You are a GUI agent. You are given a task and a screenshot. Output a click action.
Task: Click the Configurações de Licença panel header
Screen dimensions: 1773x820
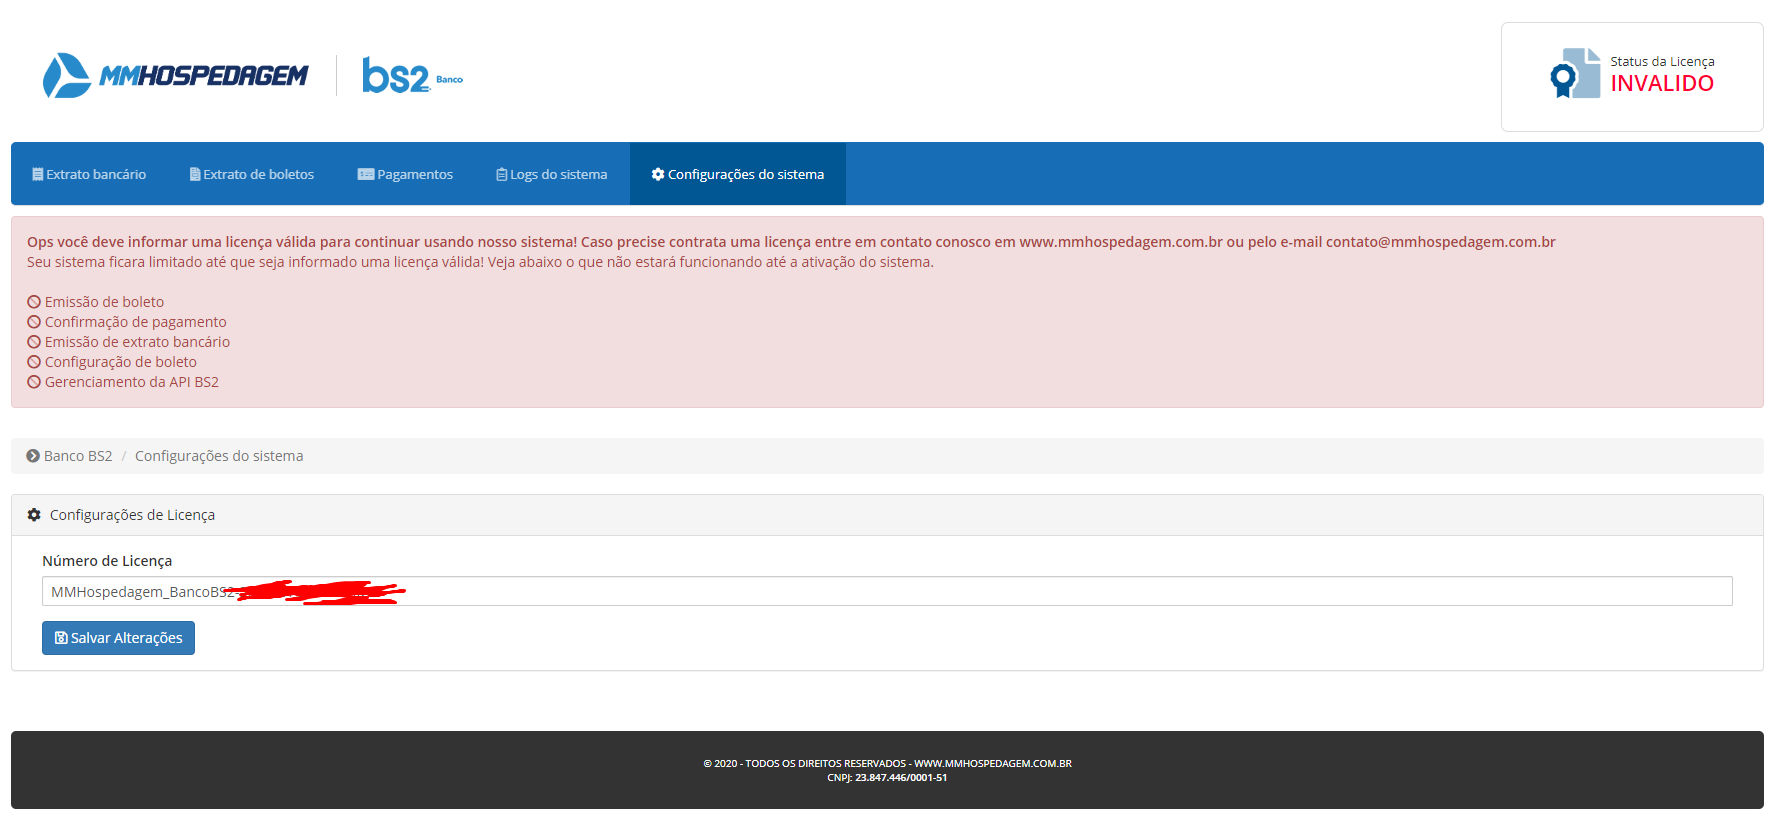pyautogui.click(x=132, y=515)
